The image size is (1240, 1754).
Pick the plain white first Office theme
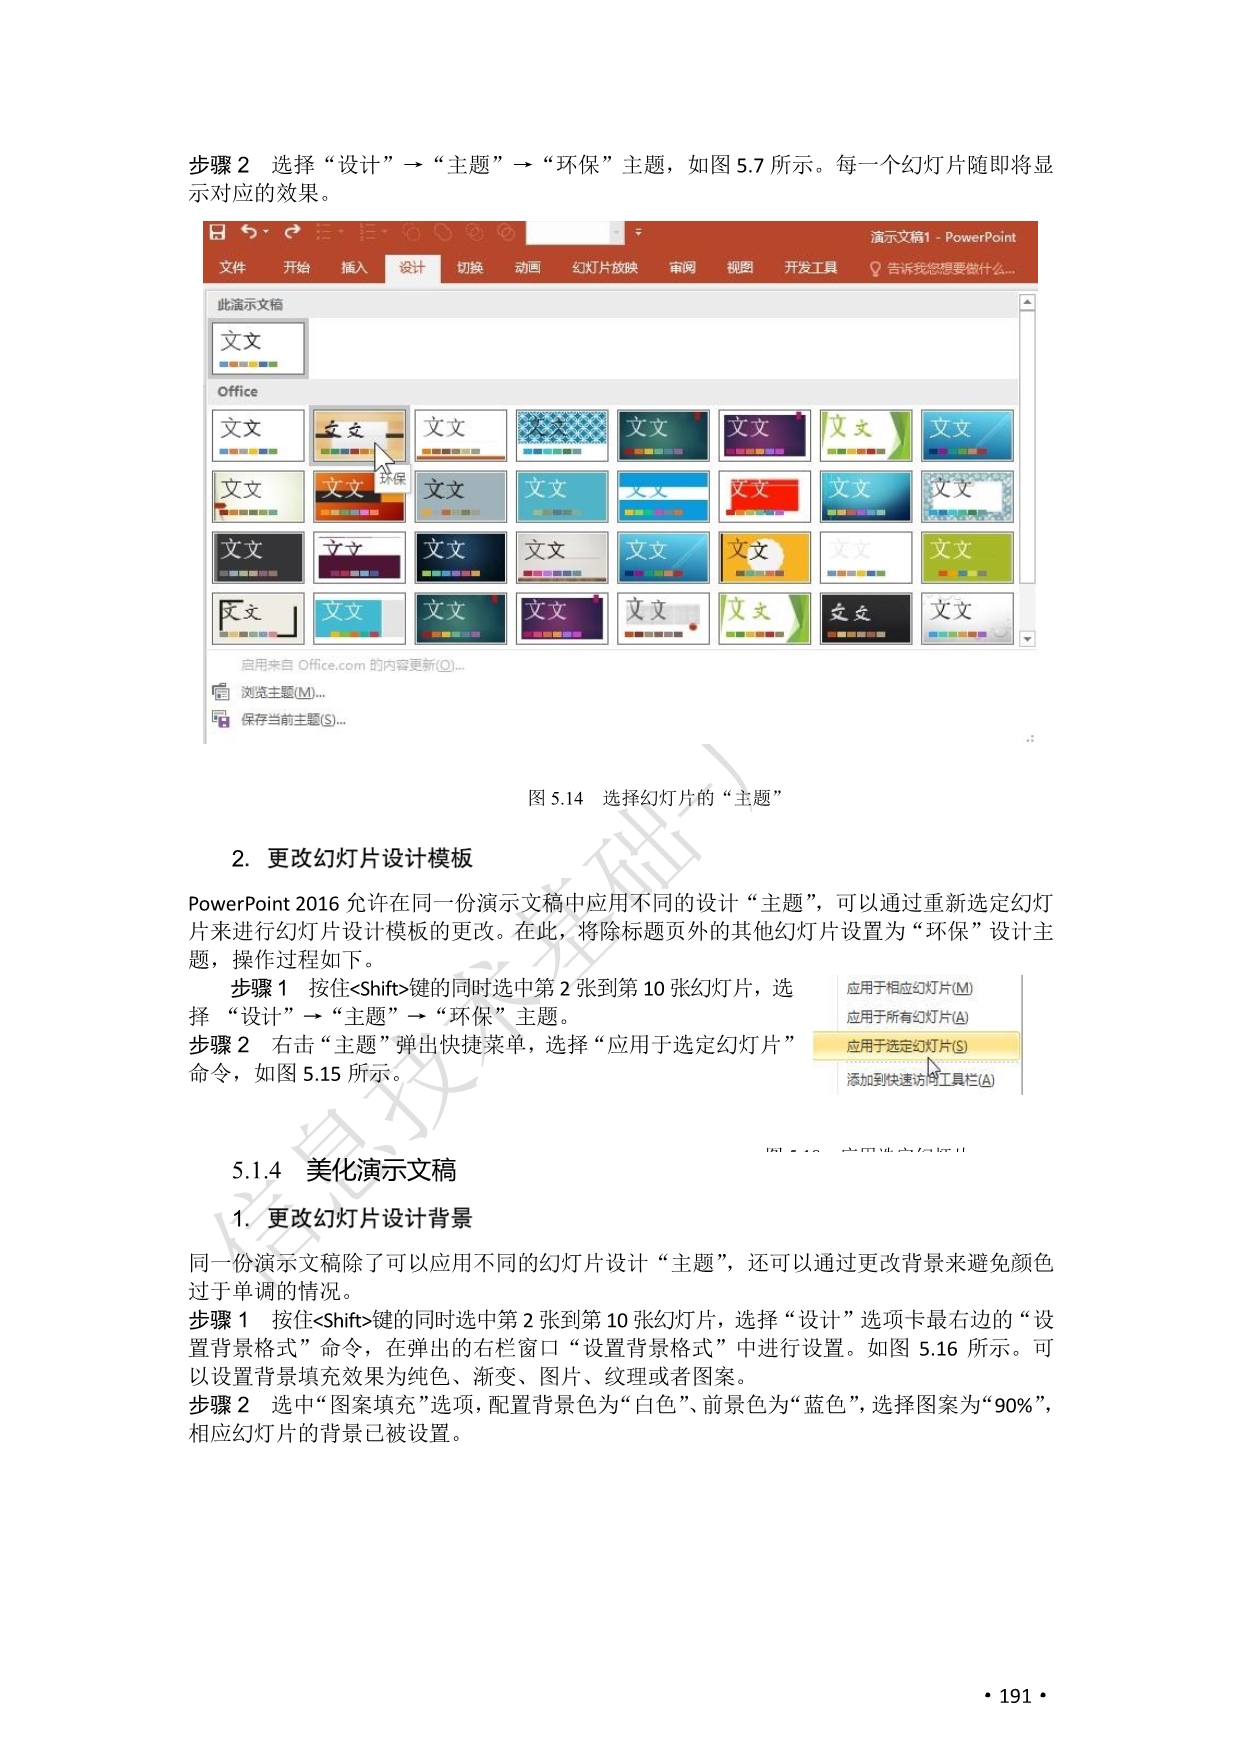[x=258, y=435]
